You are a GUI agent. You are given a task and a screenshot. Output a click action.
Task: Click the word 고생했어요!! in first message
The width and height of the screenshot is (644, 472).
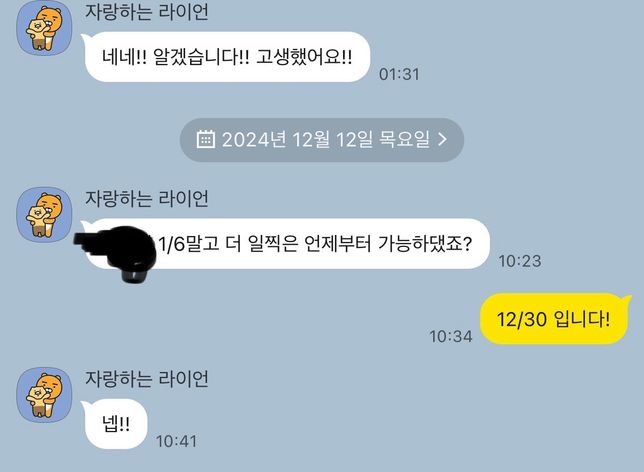tap(304, 57)
